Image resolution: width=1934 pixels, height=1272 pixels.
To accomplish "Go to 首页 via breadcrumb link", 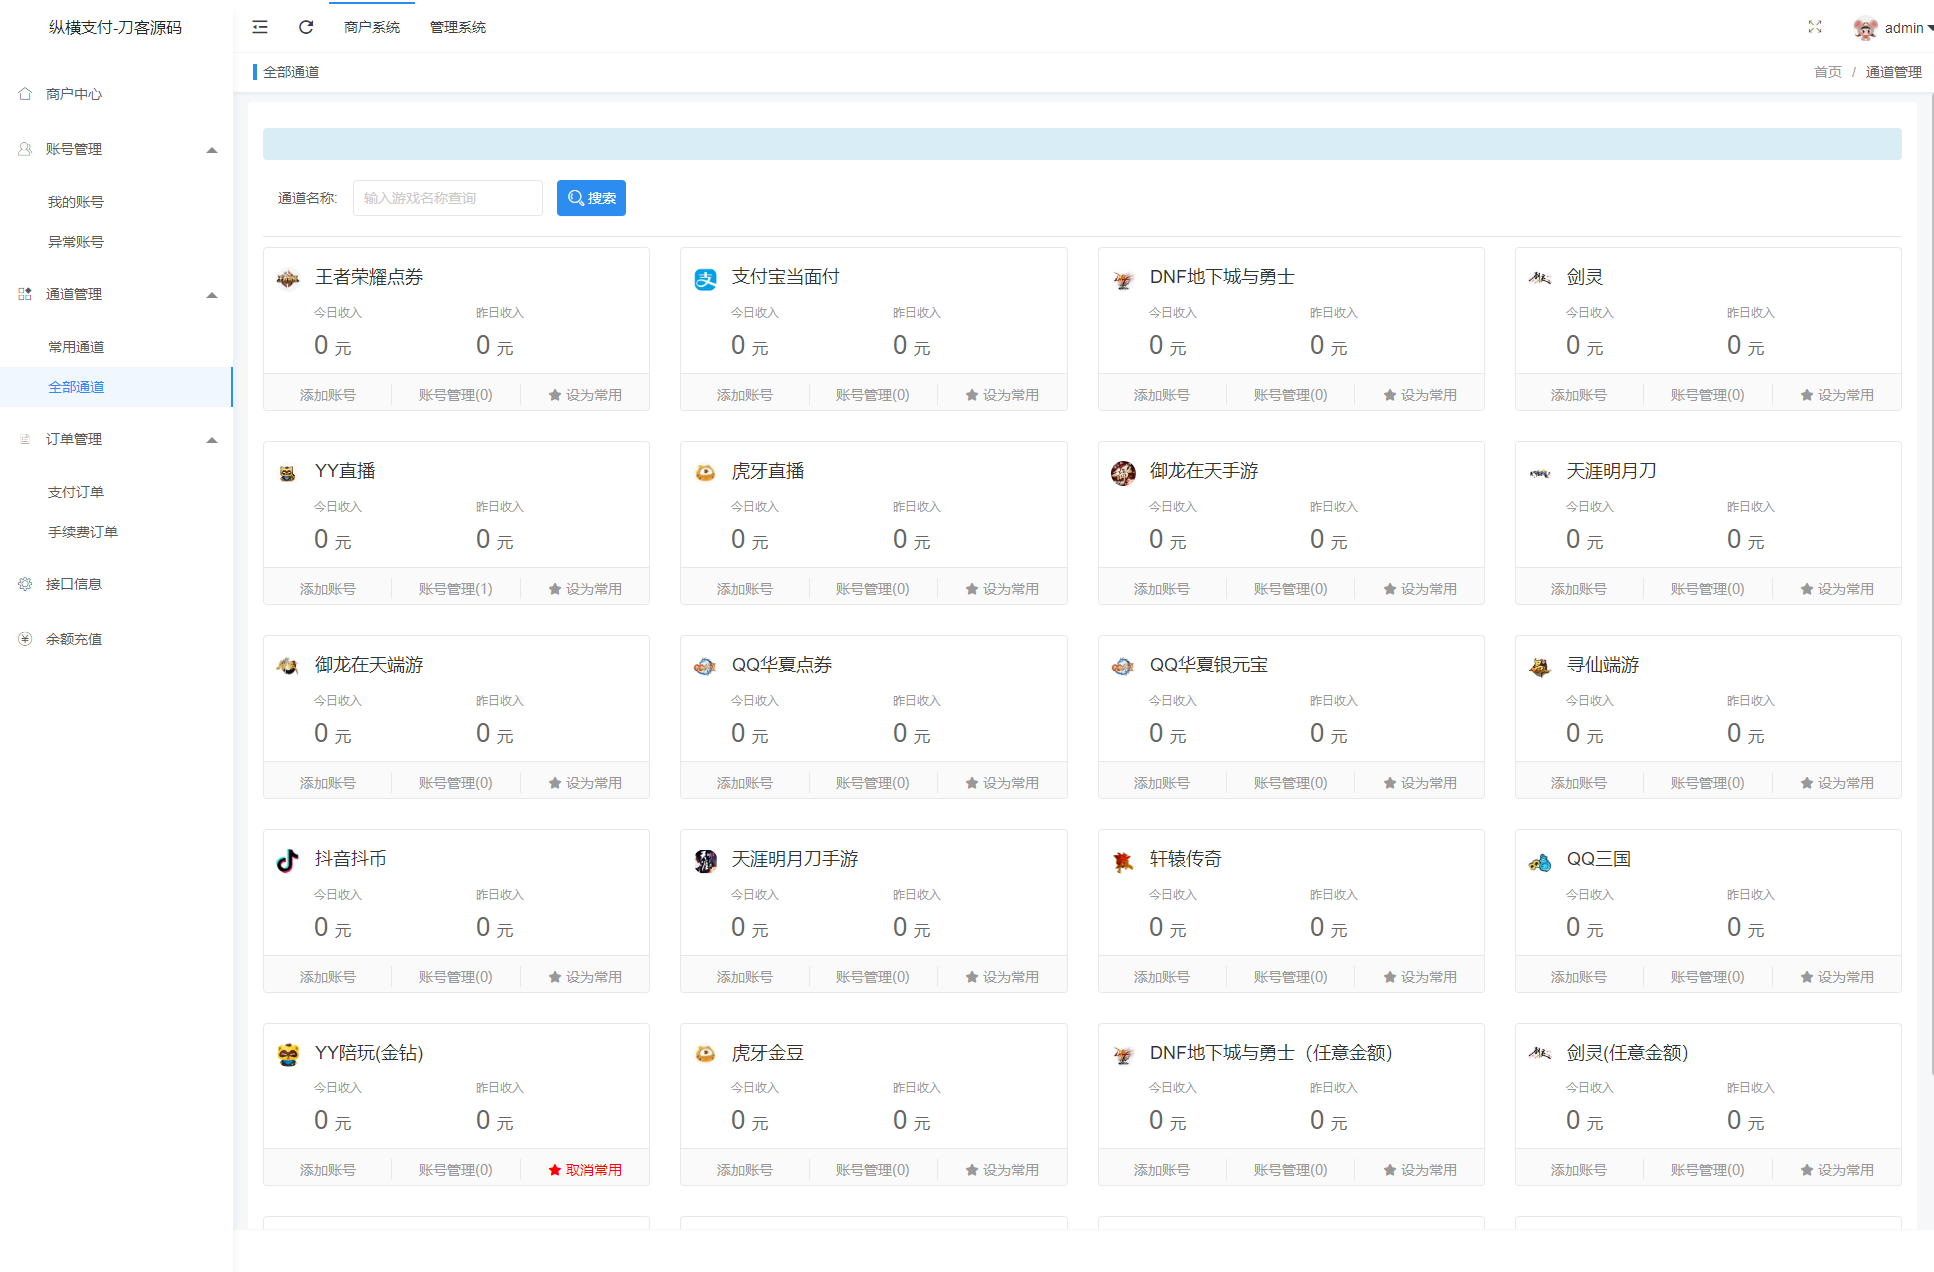I will [x=1826, y=71].
